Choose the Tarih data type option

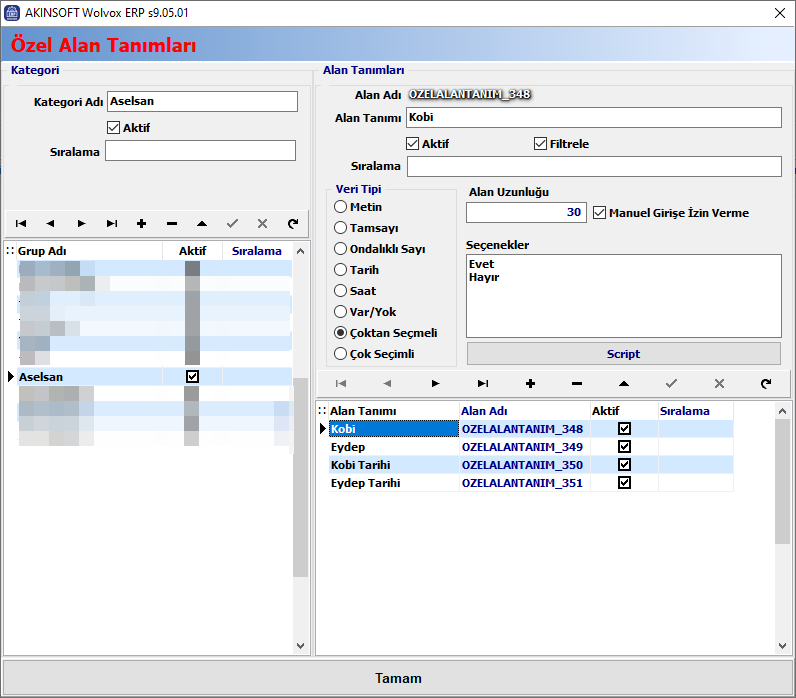click(x=341, y=270)
